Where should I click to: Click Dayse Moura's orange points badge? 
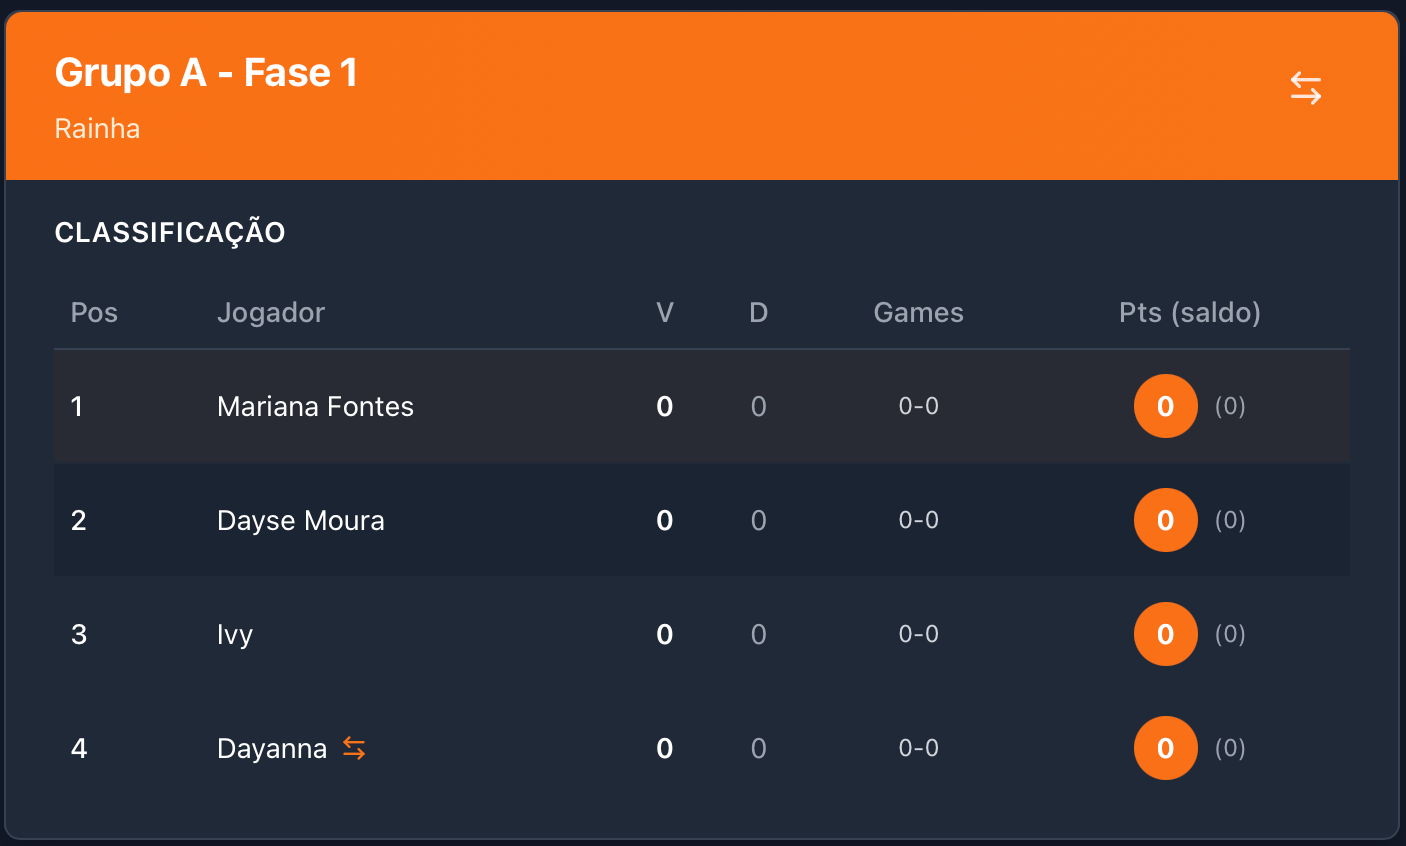coord(1165,520)
